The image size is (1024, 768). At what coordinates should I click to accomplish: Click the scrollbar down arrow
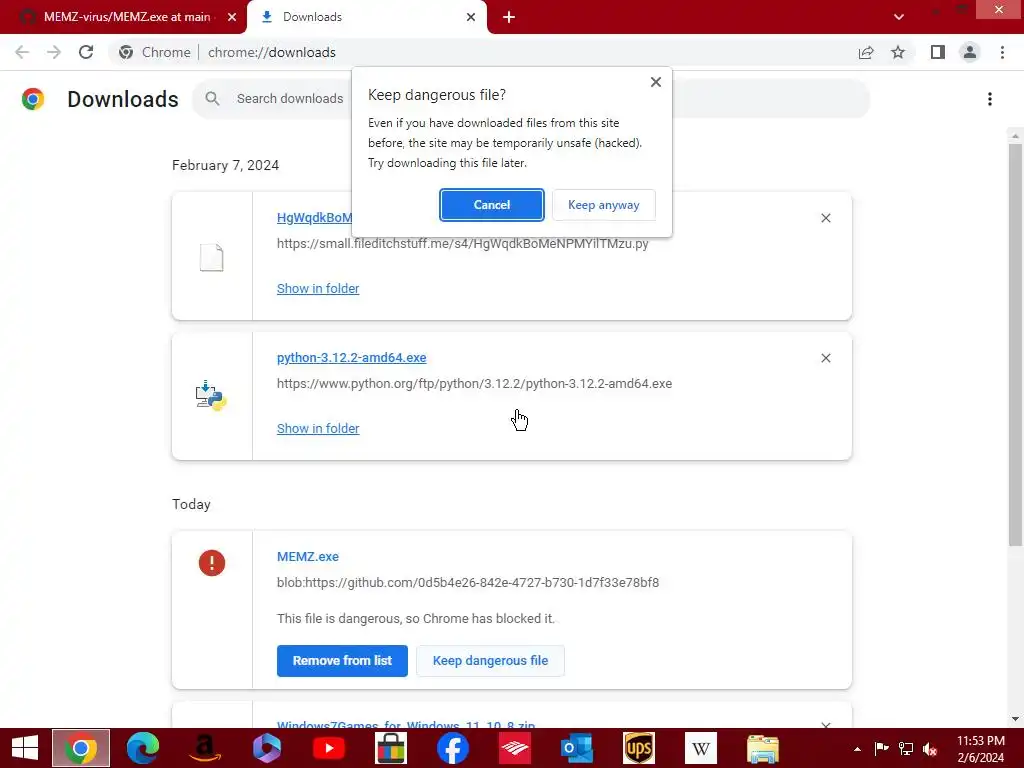pyautogui.click(x=1015, y=719)
